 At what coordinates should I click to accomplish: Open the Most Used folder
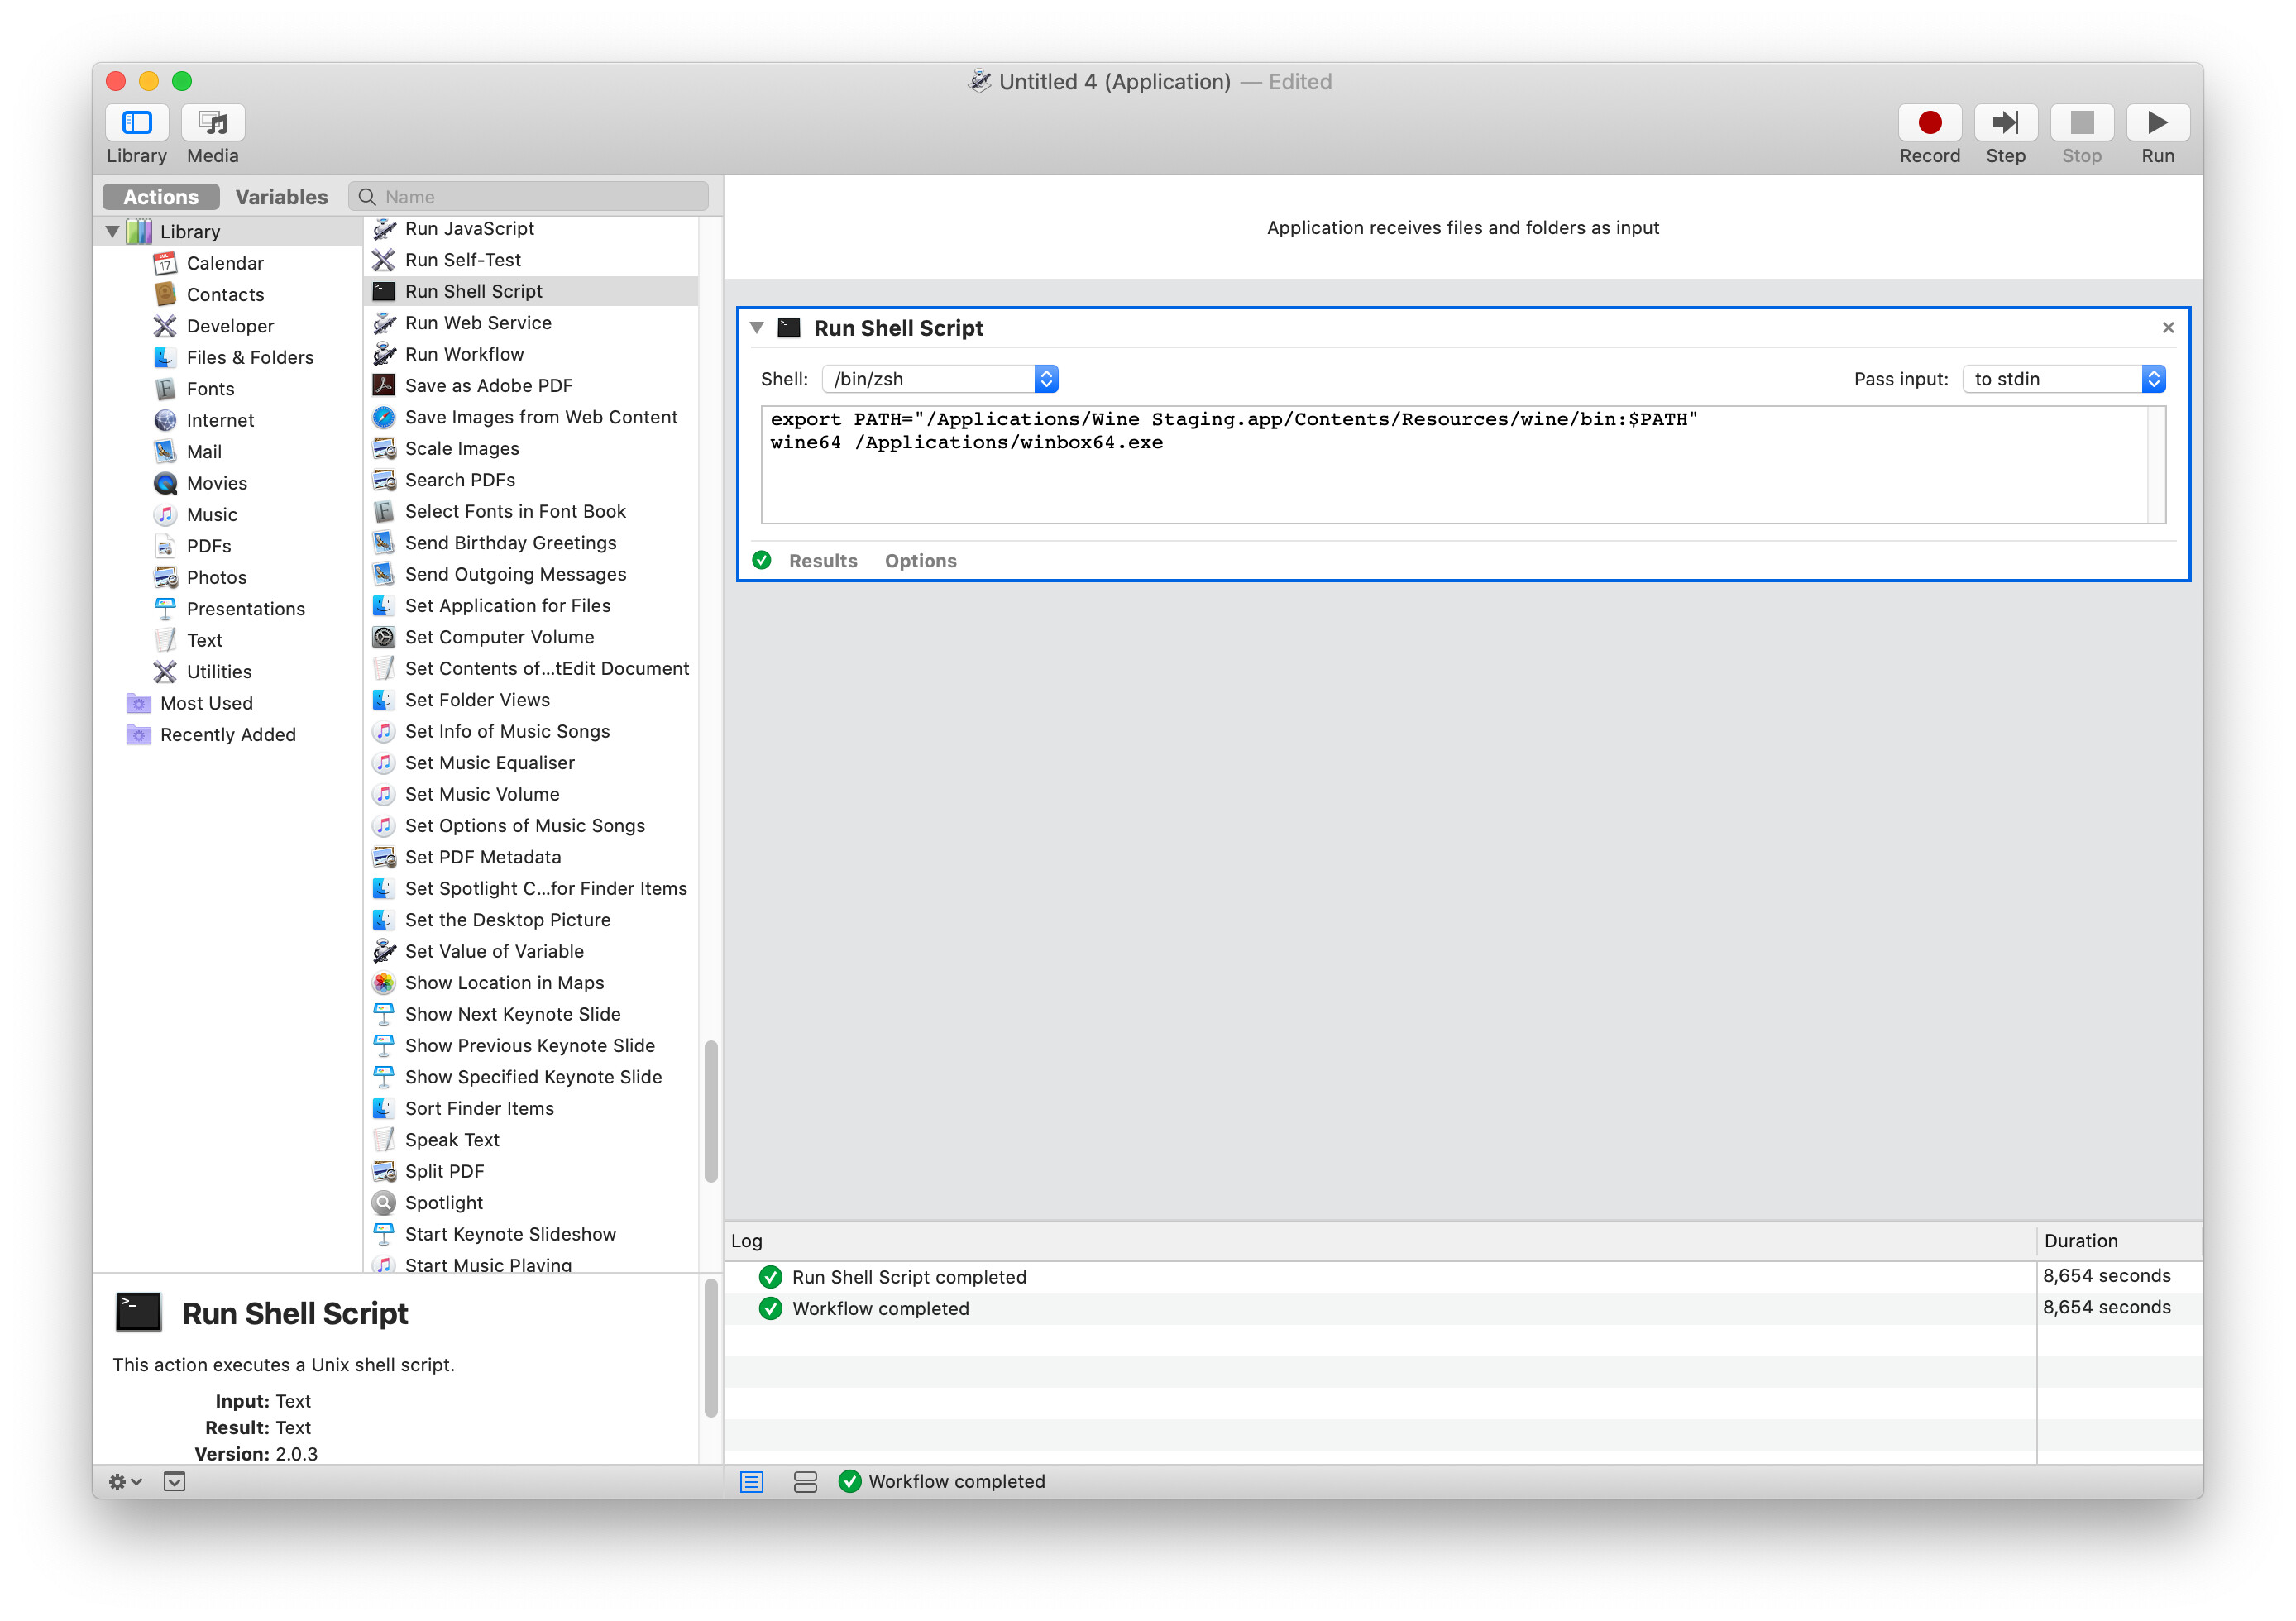206,703
